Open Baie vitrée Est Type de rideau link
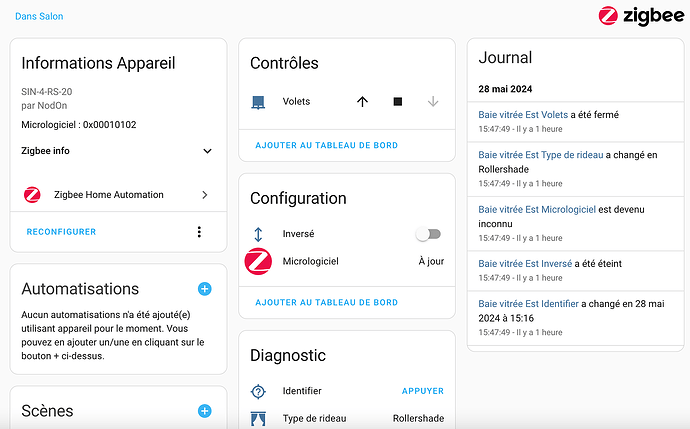 click(x=541, y=155)
